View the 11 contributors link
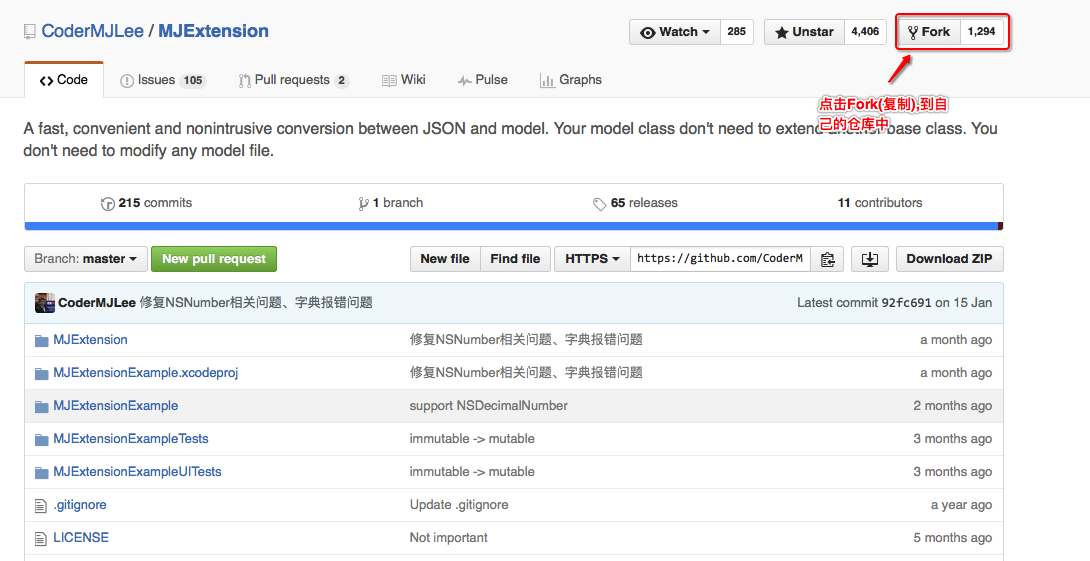Viewport: 1090px width, 561px height. (x=880, y=203)
